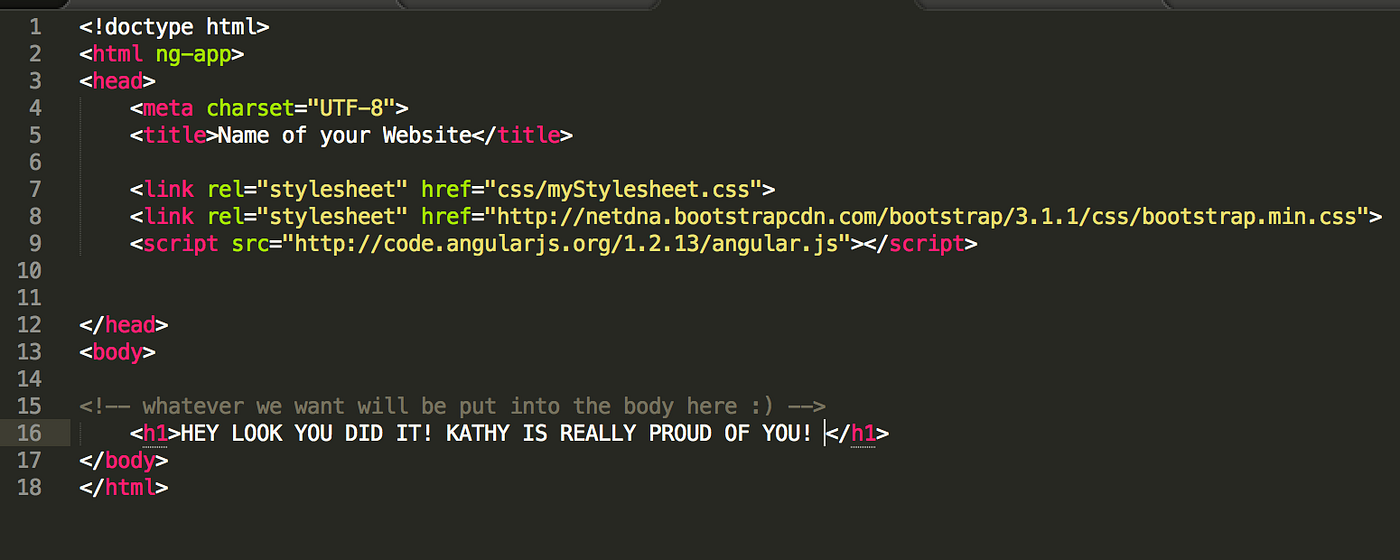Image resolution: width=1400 pixels, height=560 pixels.
Task: Click the "link" tag name on line 8
Action: (168, 216)
